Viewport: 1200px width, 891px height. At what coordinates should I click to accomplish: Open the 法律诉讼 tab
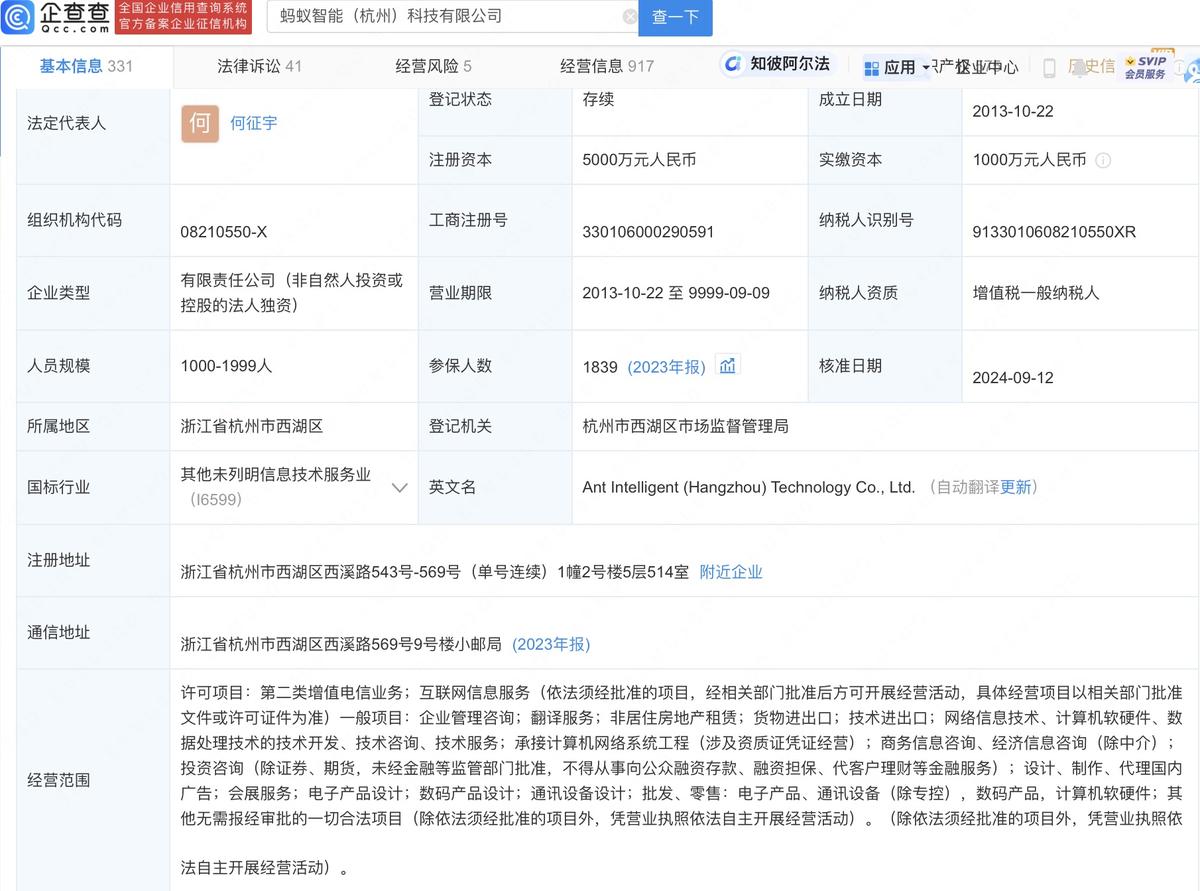(260, 66)
